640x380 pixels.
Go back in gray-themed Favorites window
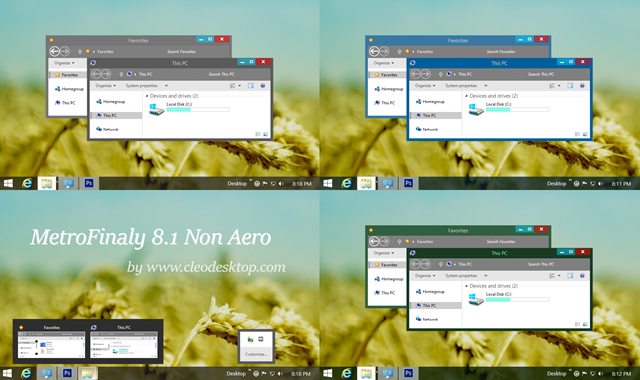54,51
